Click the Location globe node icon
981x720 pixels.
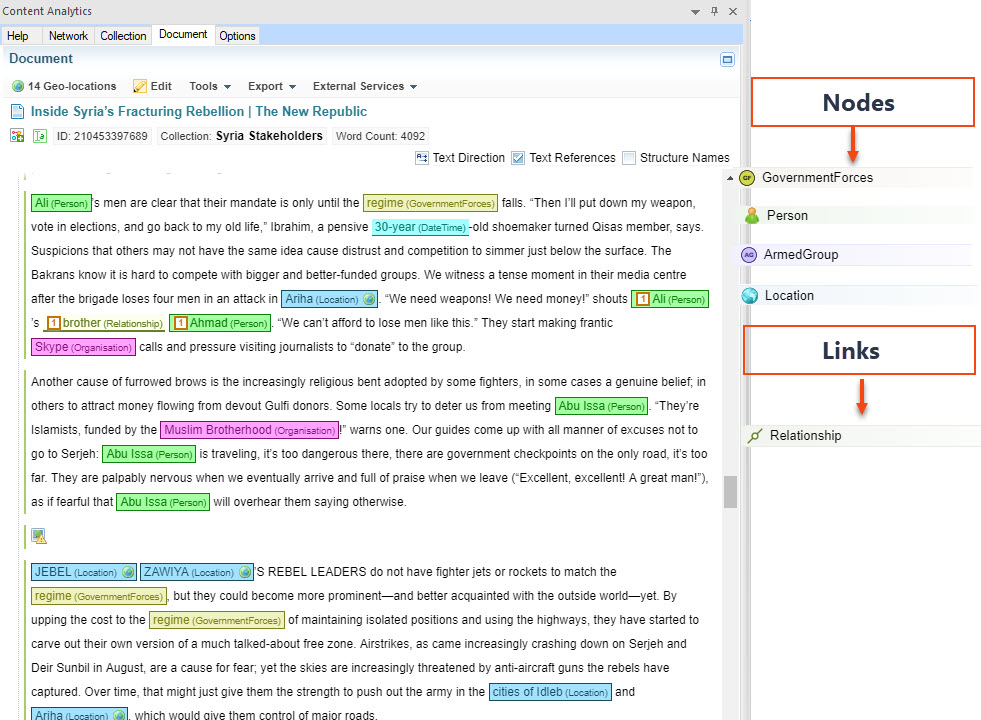(750, 296)
